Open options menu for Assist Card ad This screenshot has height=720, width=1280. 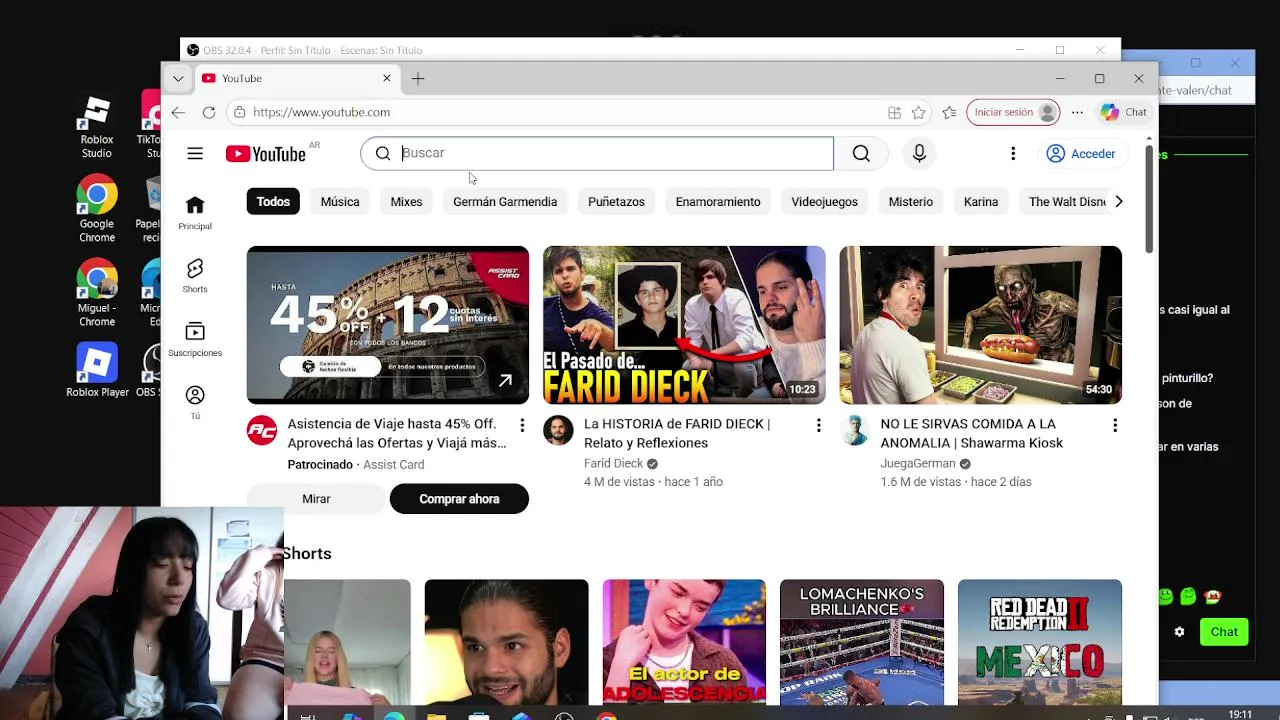pos(522,426)
